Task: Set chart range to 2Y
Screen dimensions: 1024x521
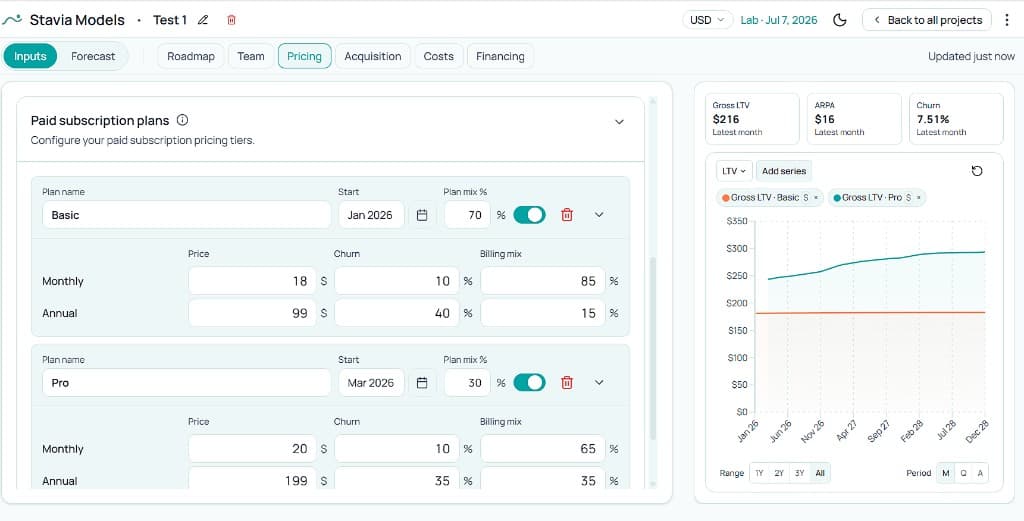Action: point(779,473)
